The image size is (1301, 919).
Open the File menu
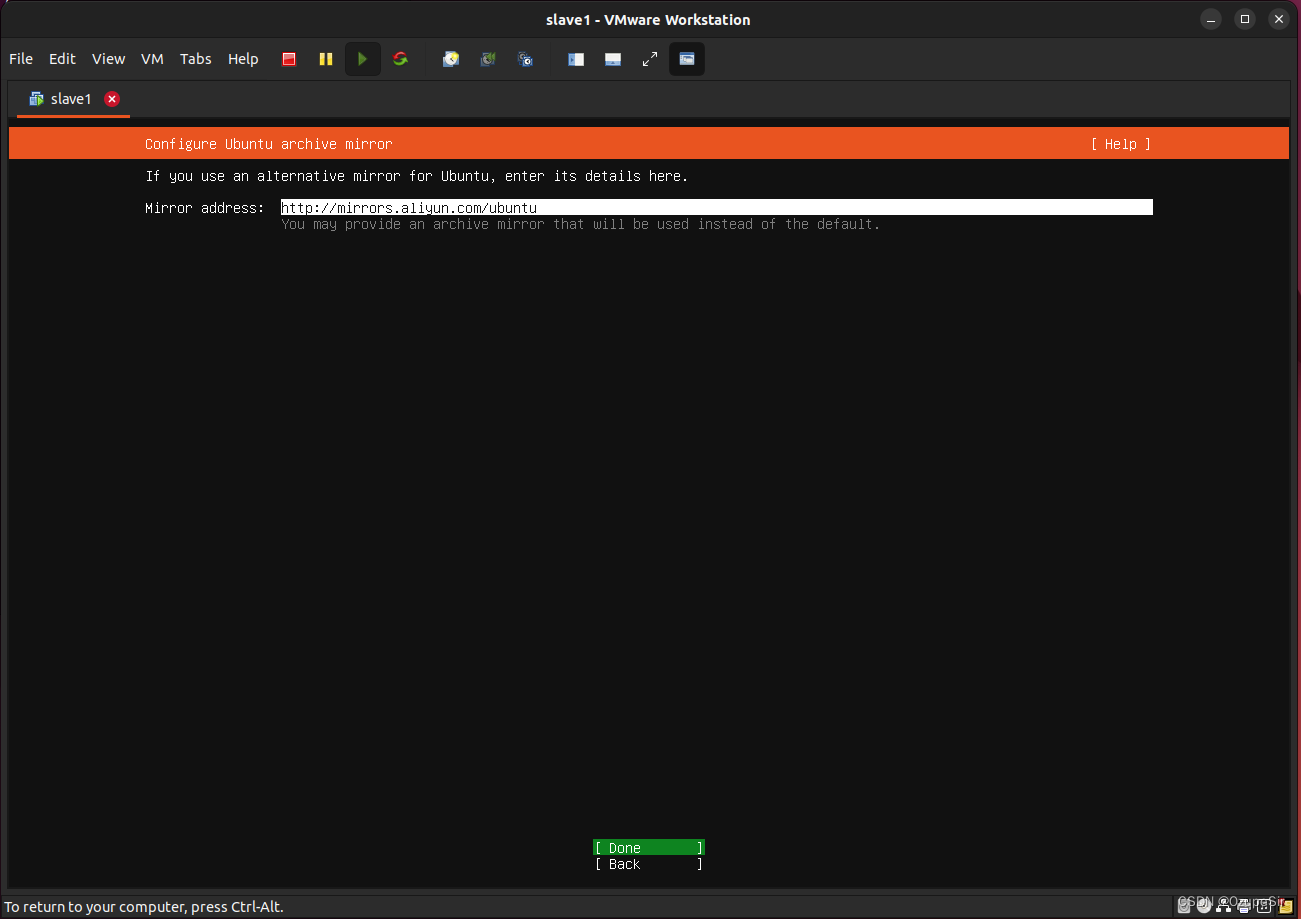[21, 59]
